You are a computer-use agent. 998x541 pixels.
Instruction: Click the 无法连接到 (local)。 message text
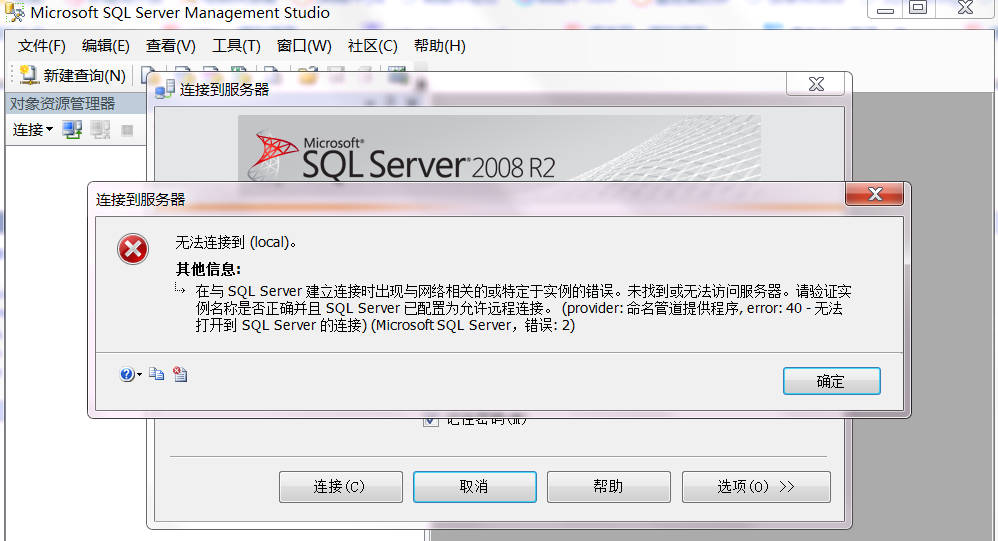236,242
